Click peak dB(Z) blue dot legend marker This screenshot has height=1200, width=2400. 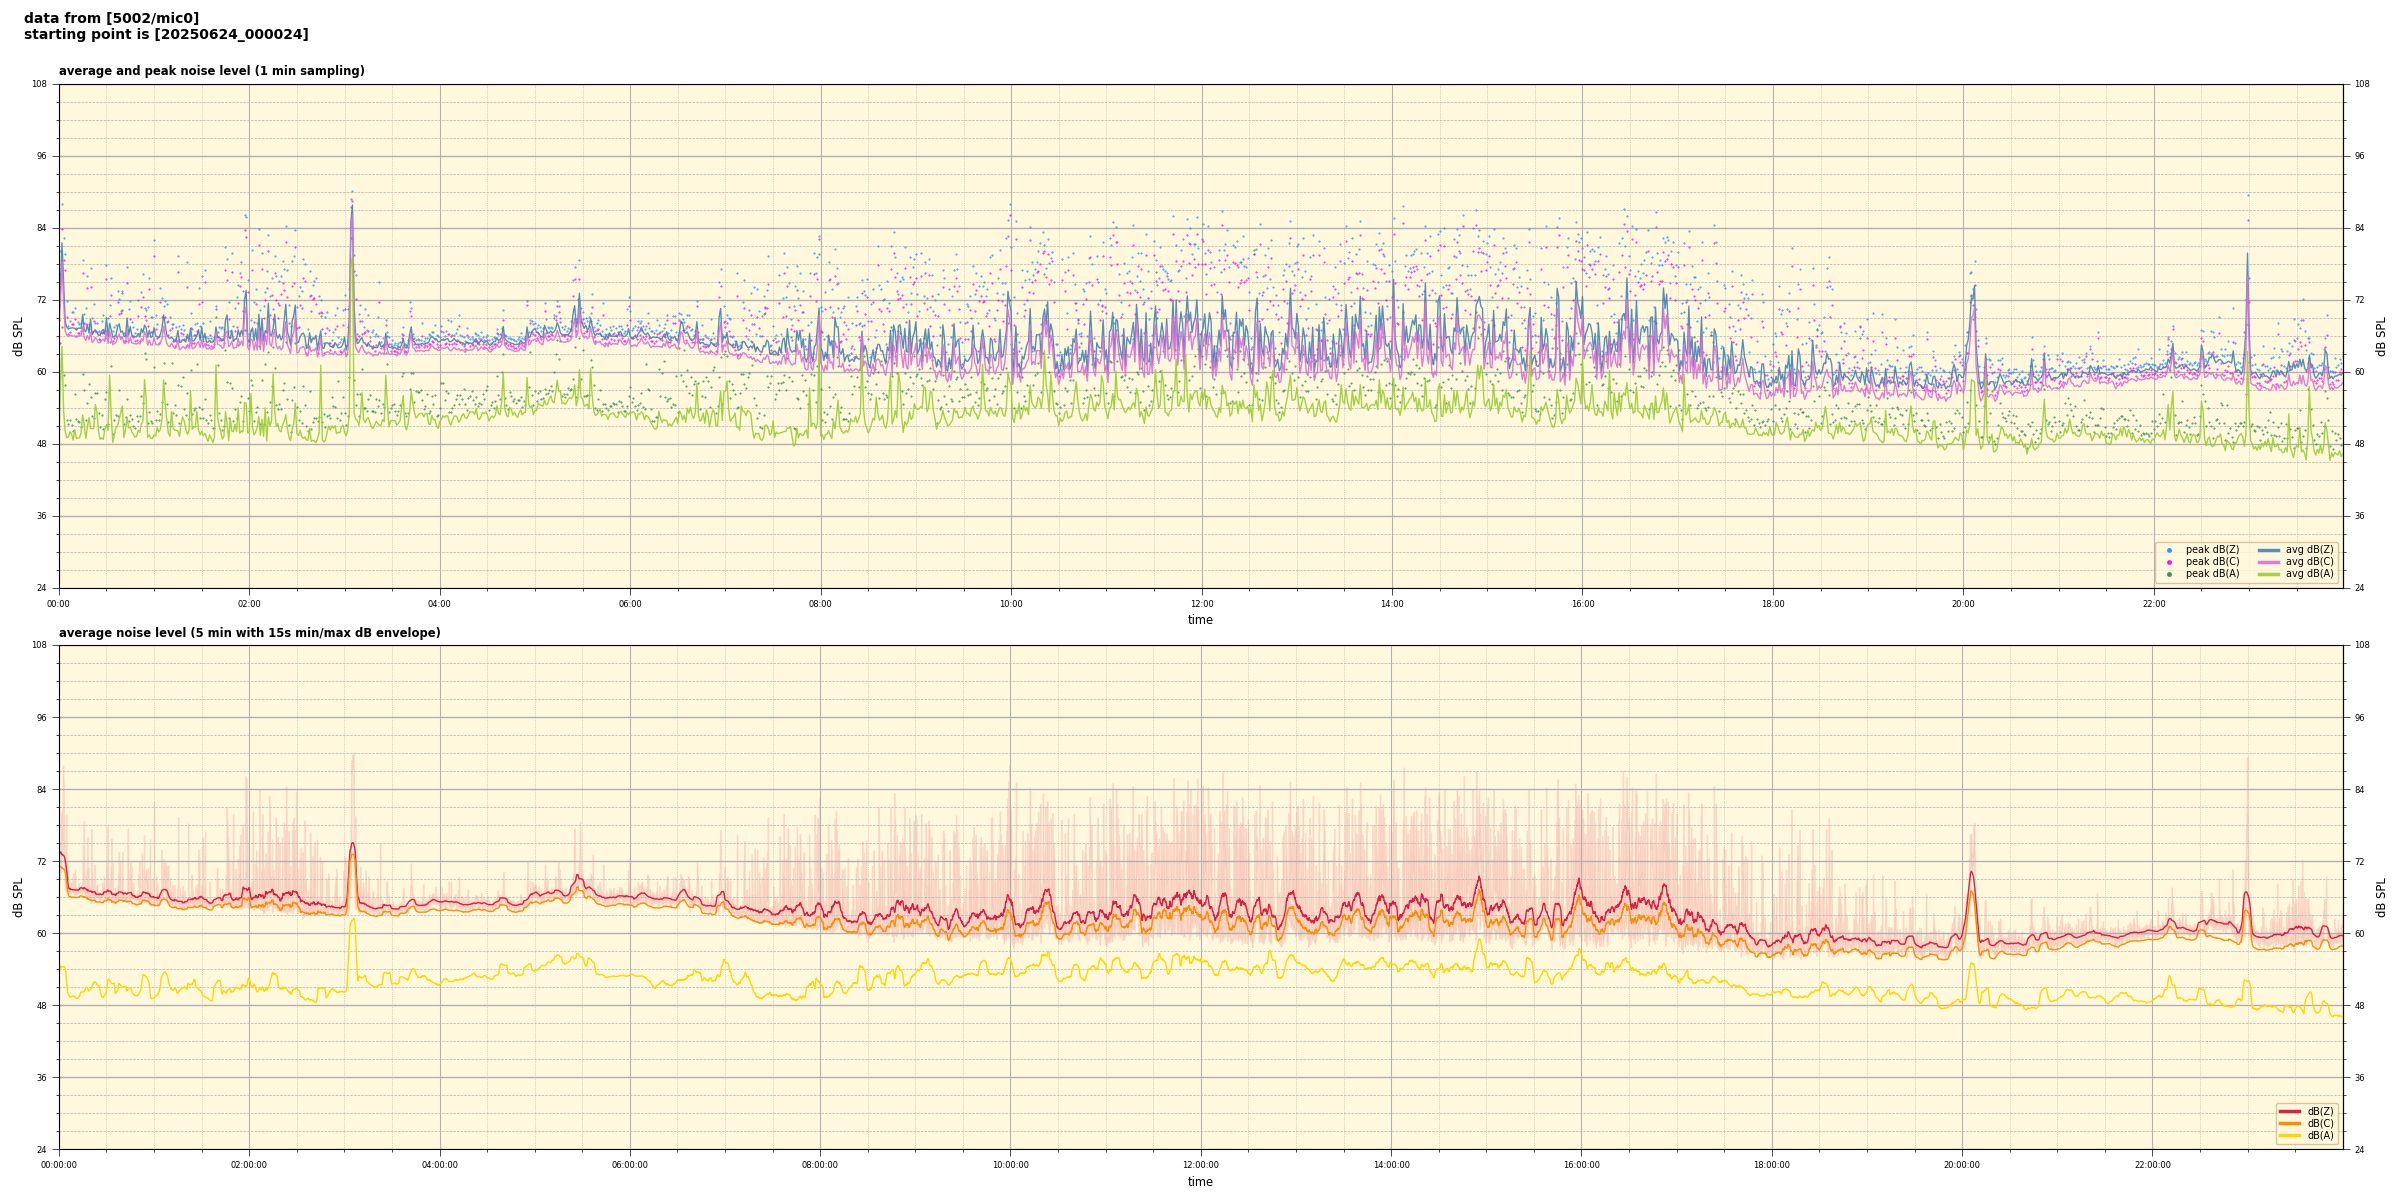click(2169, 550)
